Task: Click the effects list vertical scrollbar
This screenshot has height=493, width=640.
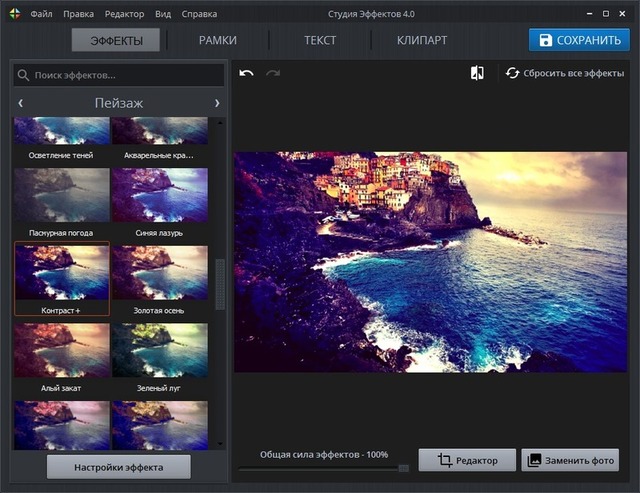Action: click(221, 285)
